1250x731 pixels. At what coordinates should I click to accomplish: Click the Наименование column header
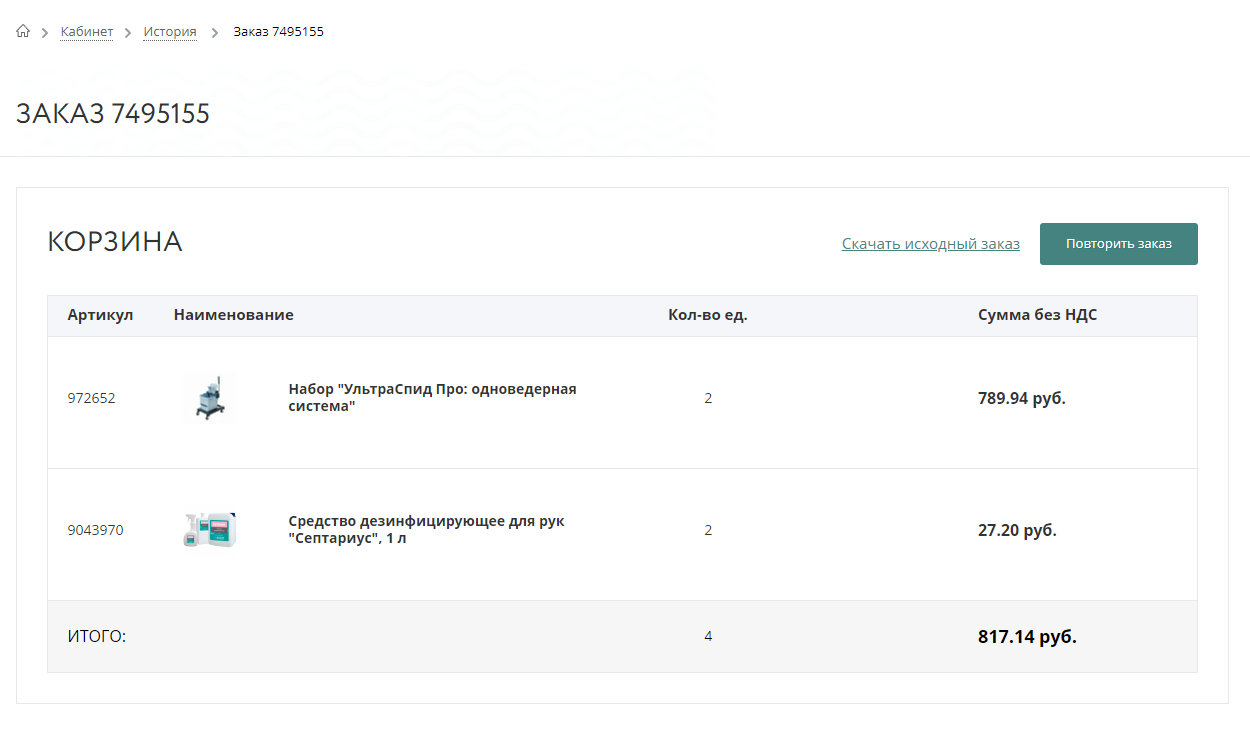tap(233, 315)
